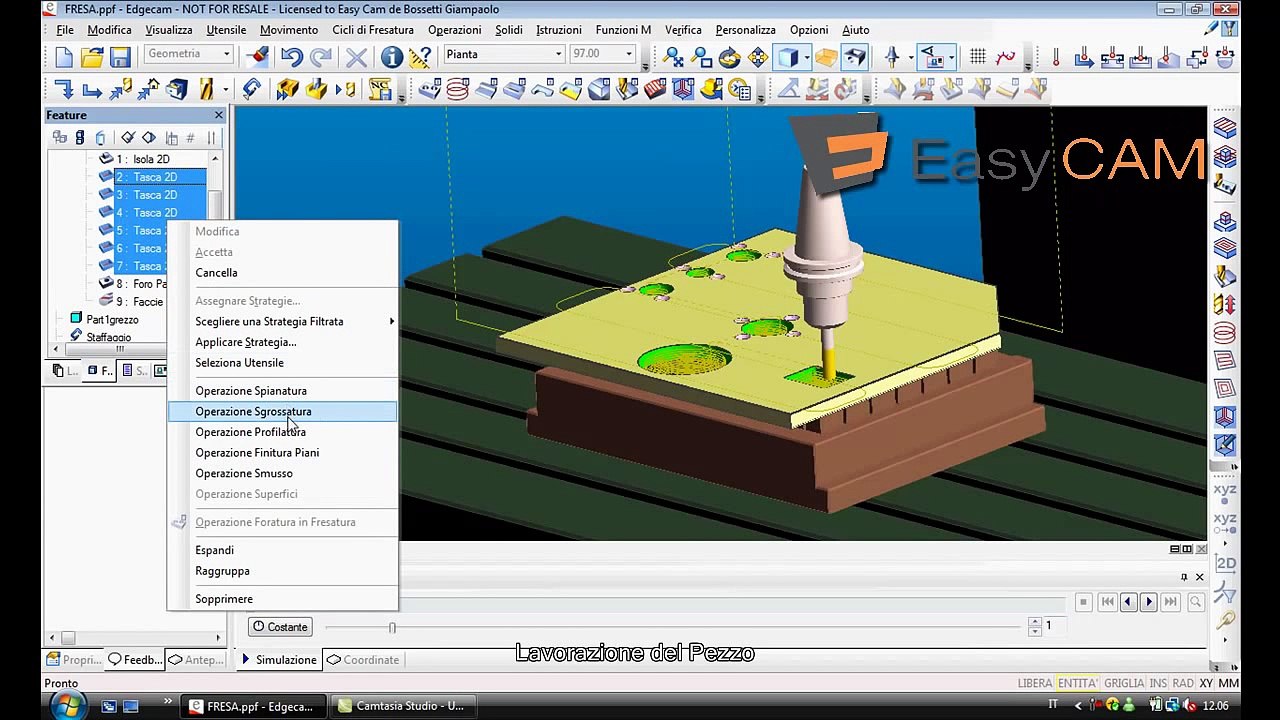1280x720 pixels.
Task: Click the zoom extents magnifier icon
Action: (674, 57)
